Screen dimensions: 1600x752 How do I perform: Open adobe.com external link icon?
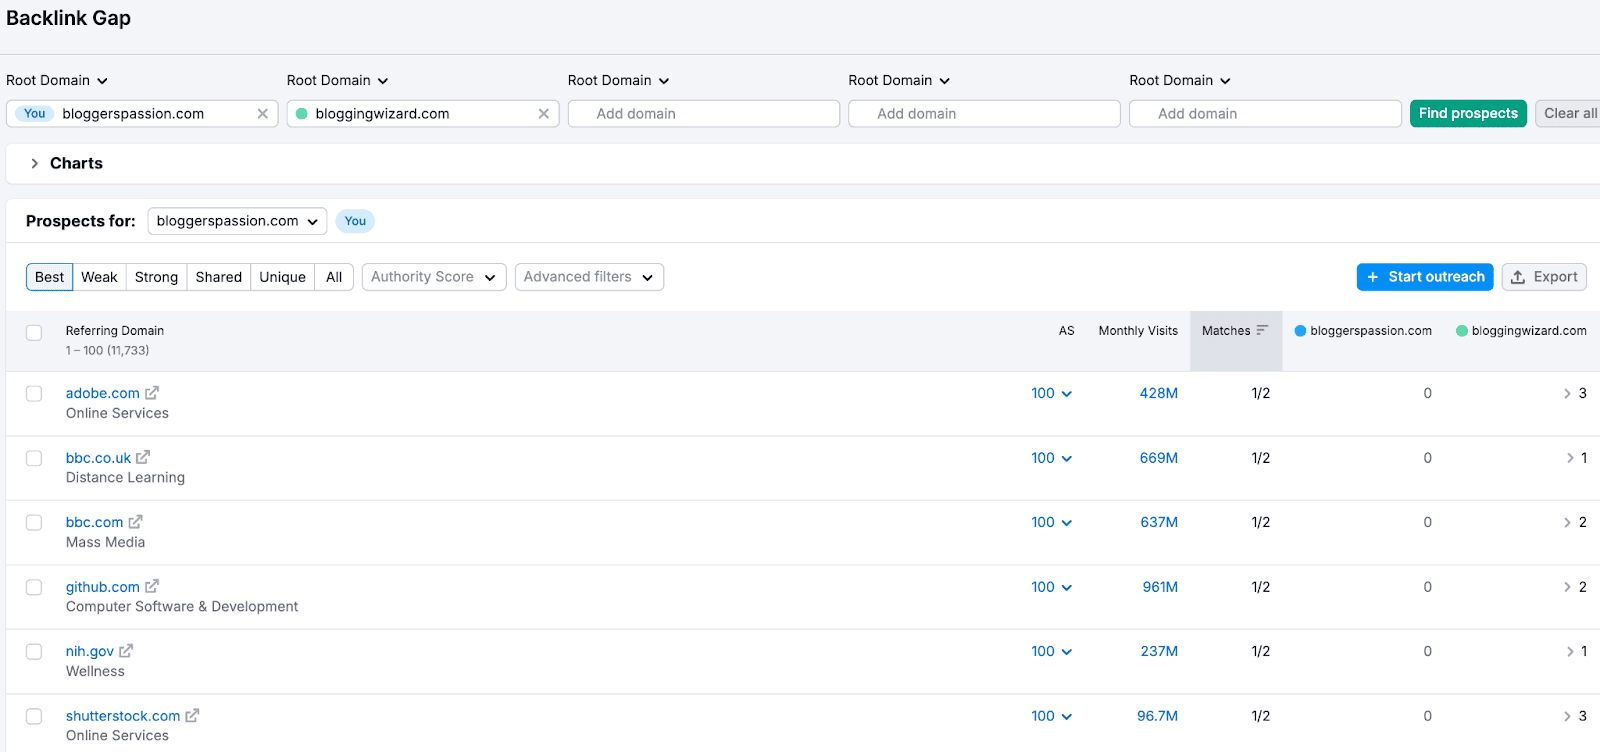152,393
